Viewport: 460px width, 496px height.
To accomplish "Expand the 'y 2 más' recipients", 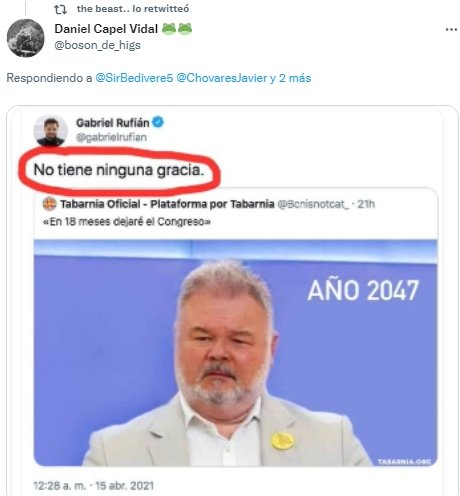I will [x=290, y=78].
